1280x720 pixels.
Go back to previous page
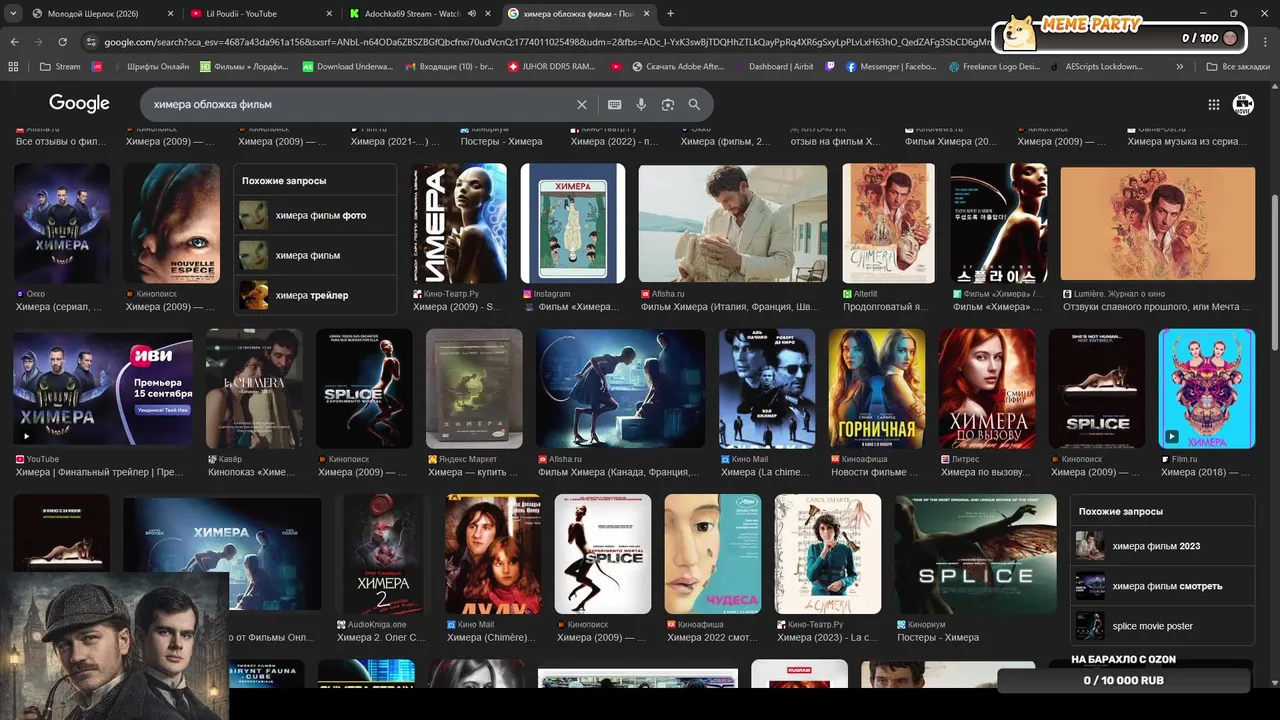[15, 42]
